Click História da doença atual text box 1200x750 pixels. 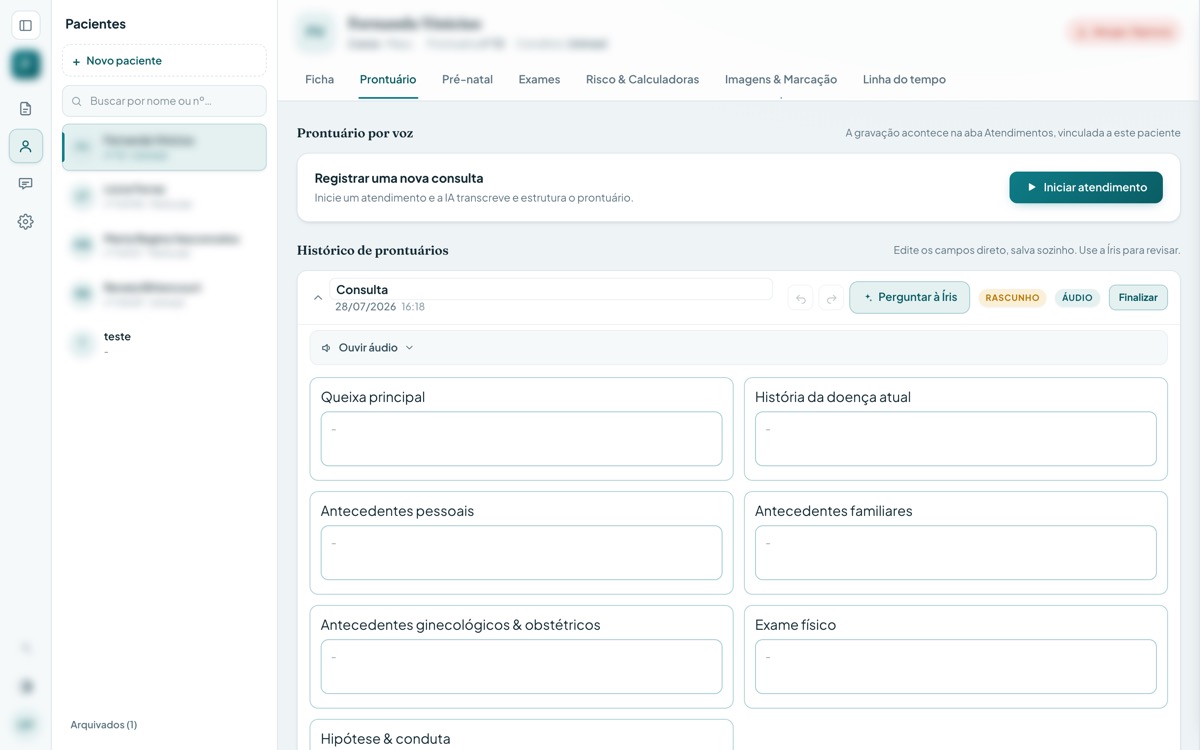(x=955, y=439)
